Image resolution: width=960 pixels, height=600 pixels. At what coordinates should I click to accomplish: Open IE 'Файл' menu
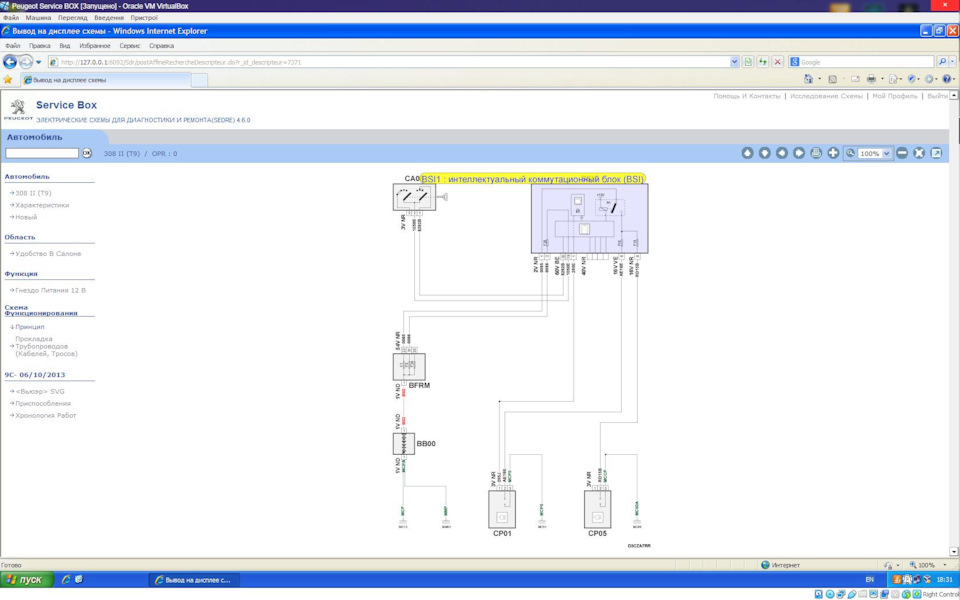[x=13, y=46]
